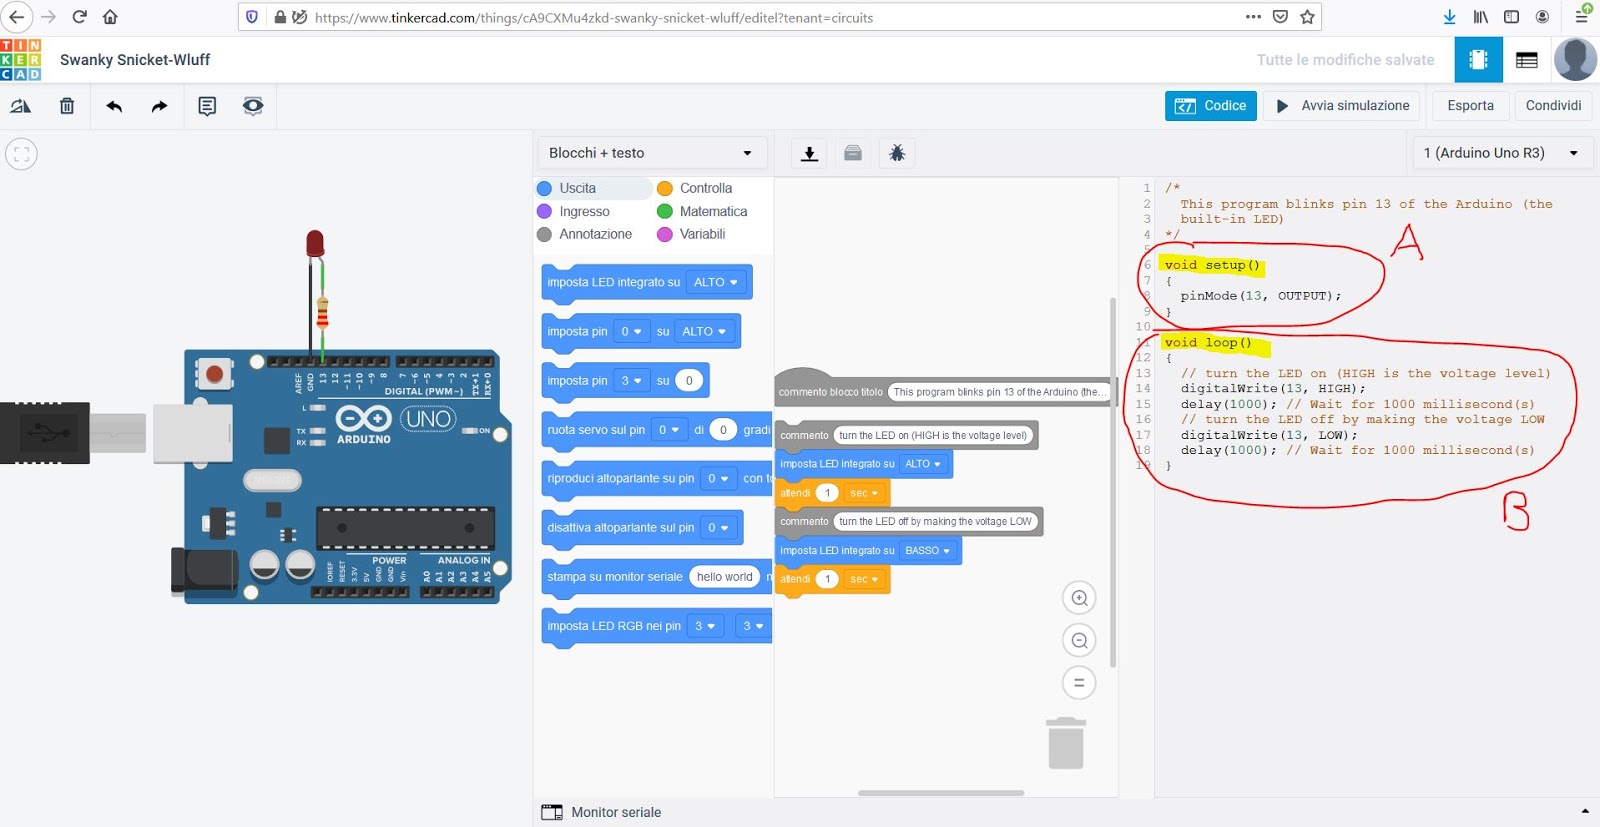Click the rotate/mirror component icon

pos(21,106)
